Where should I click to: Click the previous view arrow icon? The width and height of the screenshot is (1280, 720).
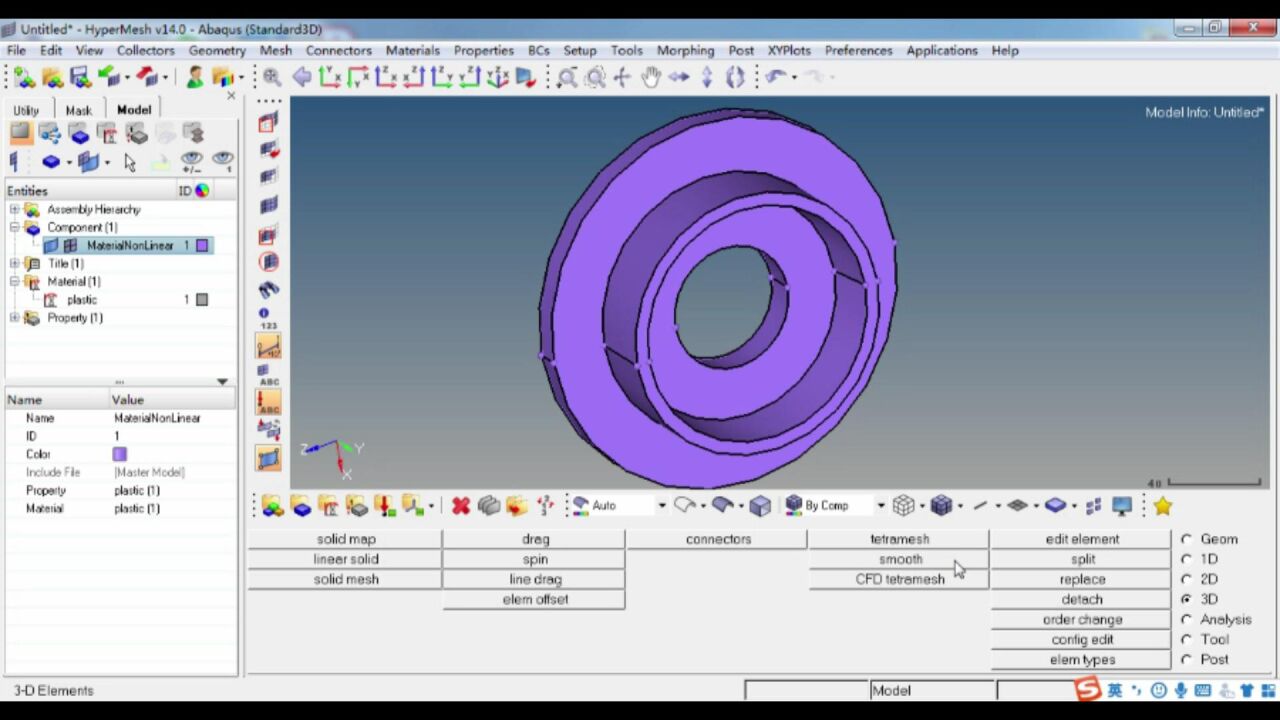click(x=301, y=77)
